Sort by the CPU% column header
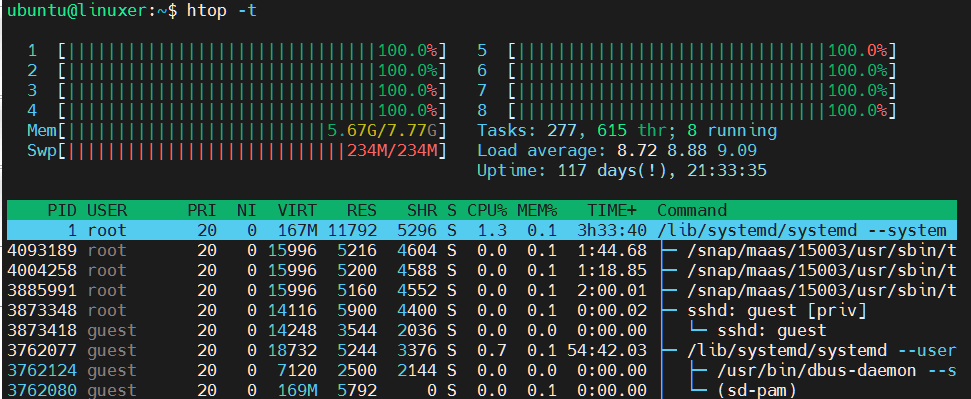 click(x=487, y=211)
